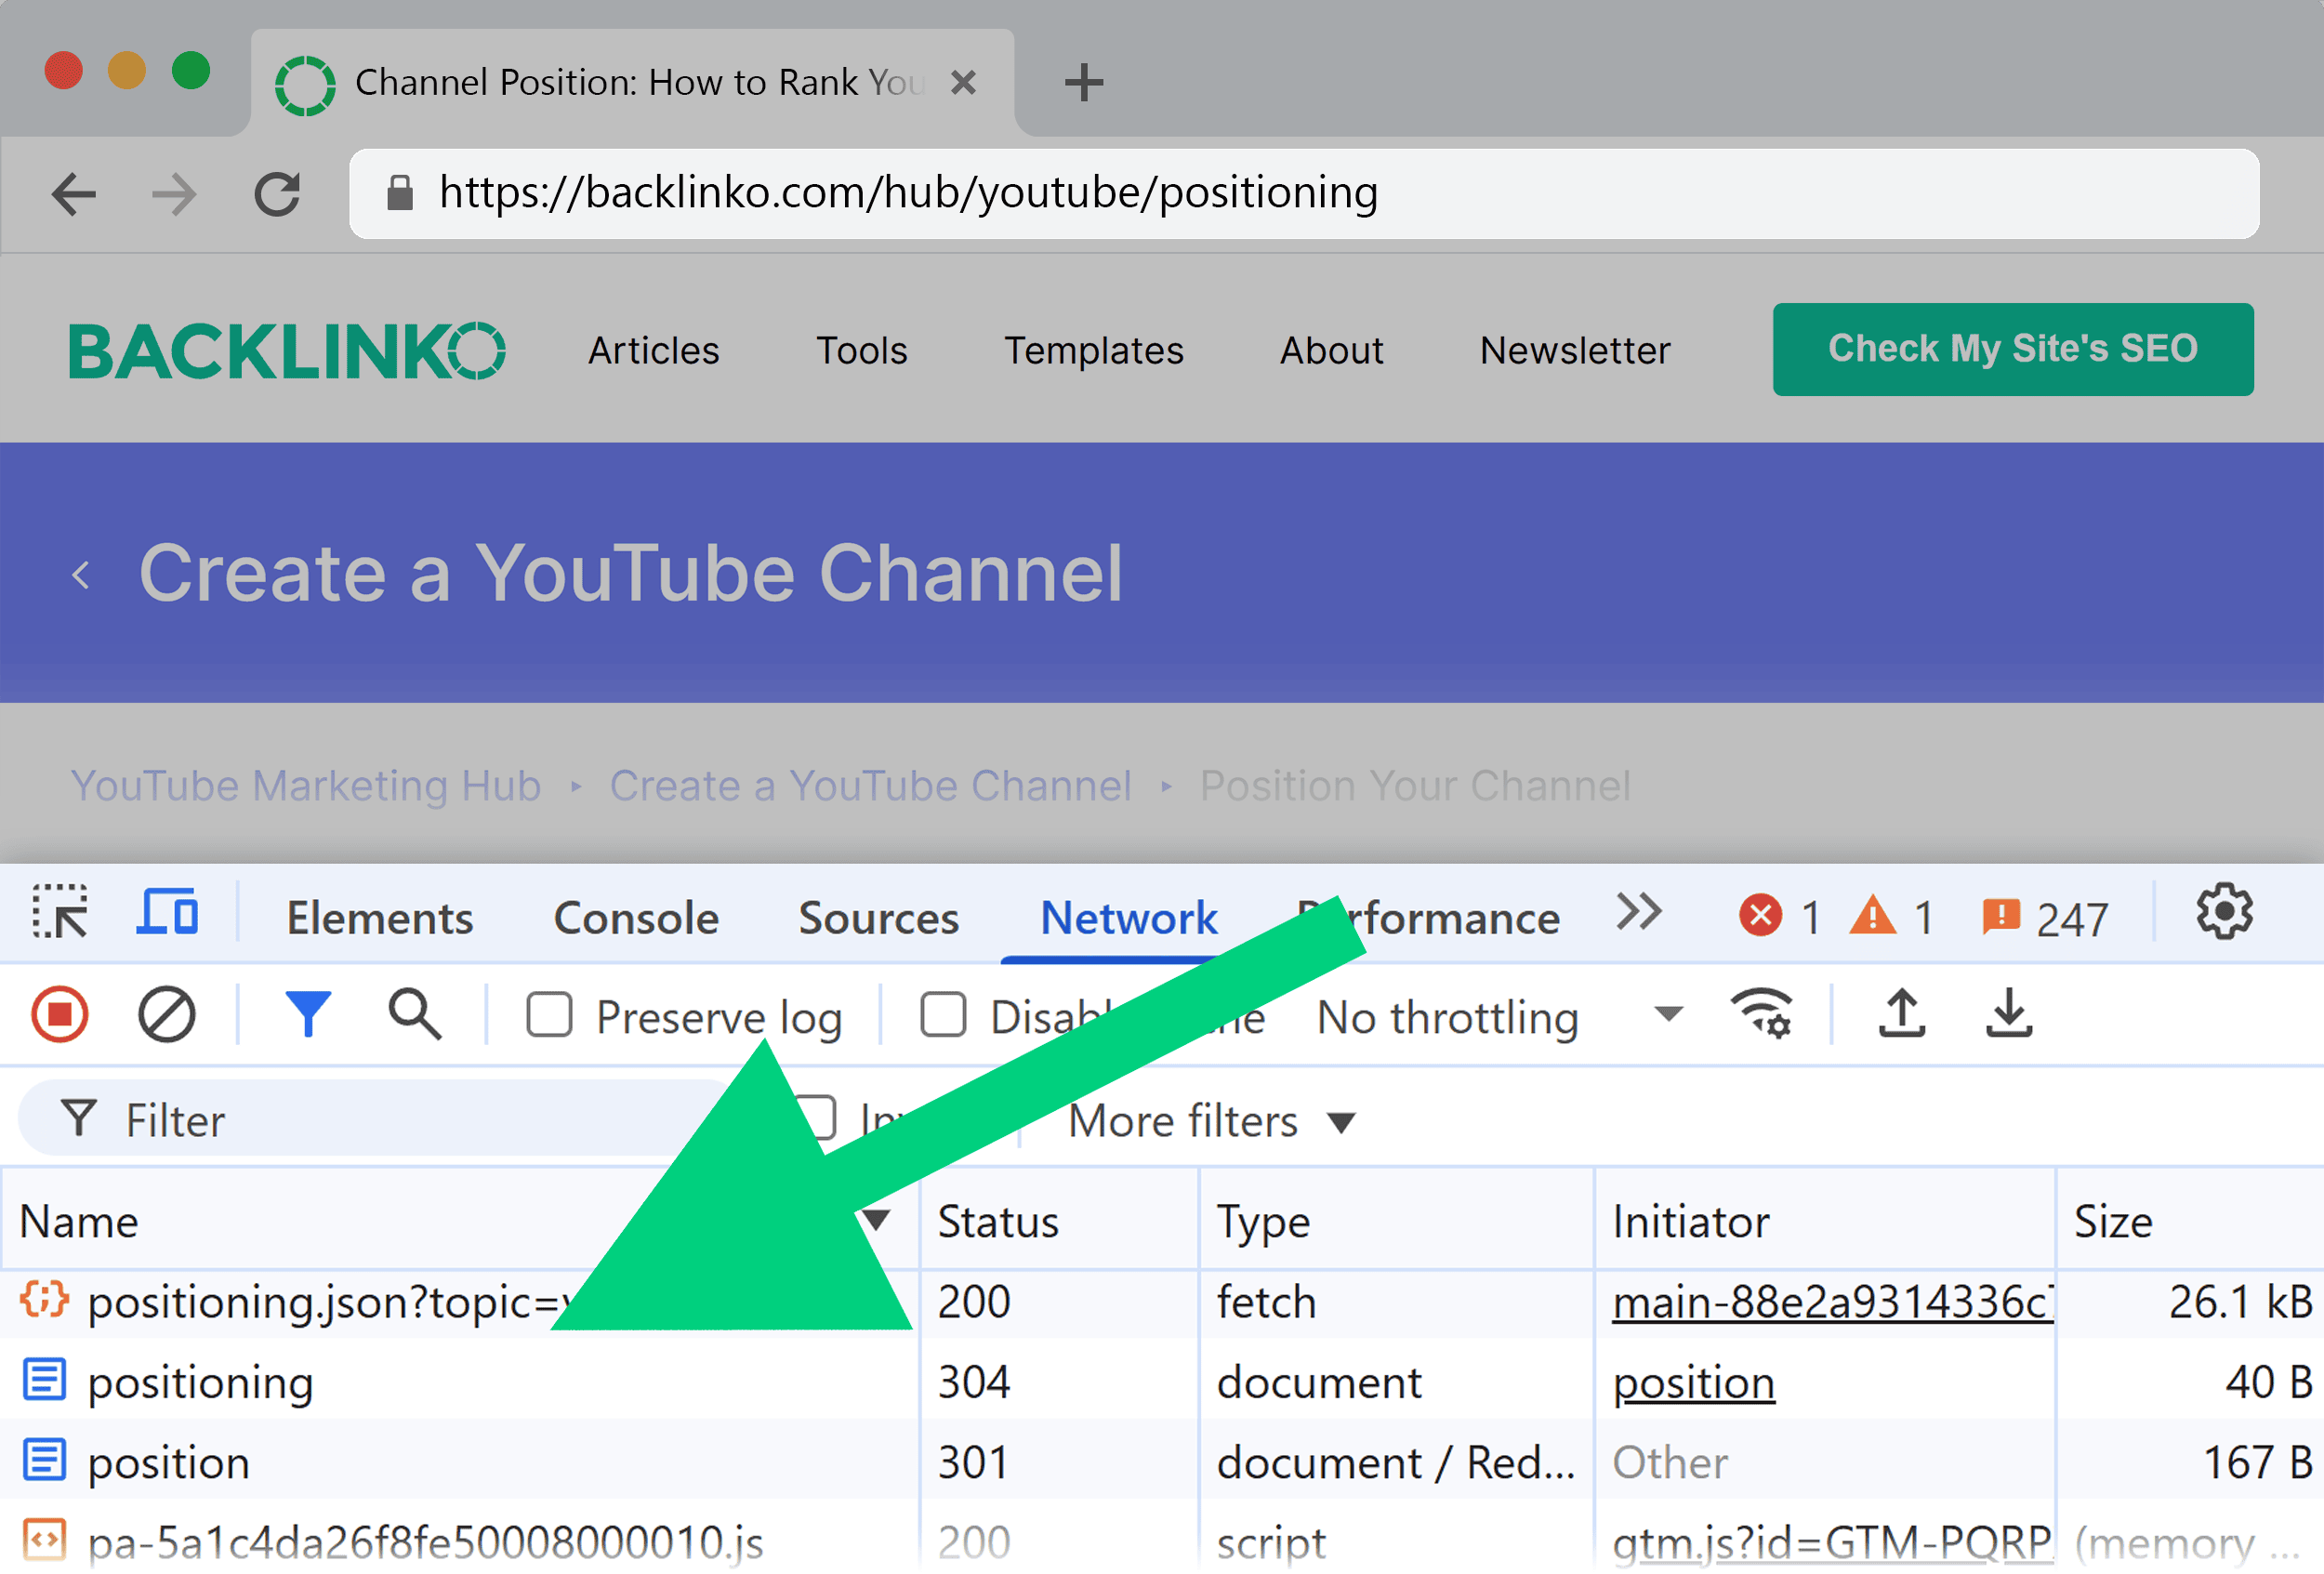This screenshot has width=2324, height=1574.
Task: Click the 247 issues badge
Action: [x=2045, y=918]
